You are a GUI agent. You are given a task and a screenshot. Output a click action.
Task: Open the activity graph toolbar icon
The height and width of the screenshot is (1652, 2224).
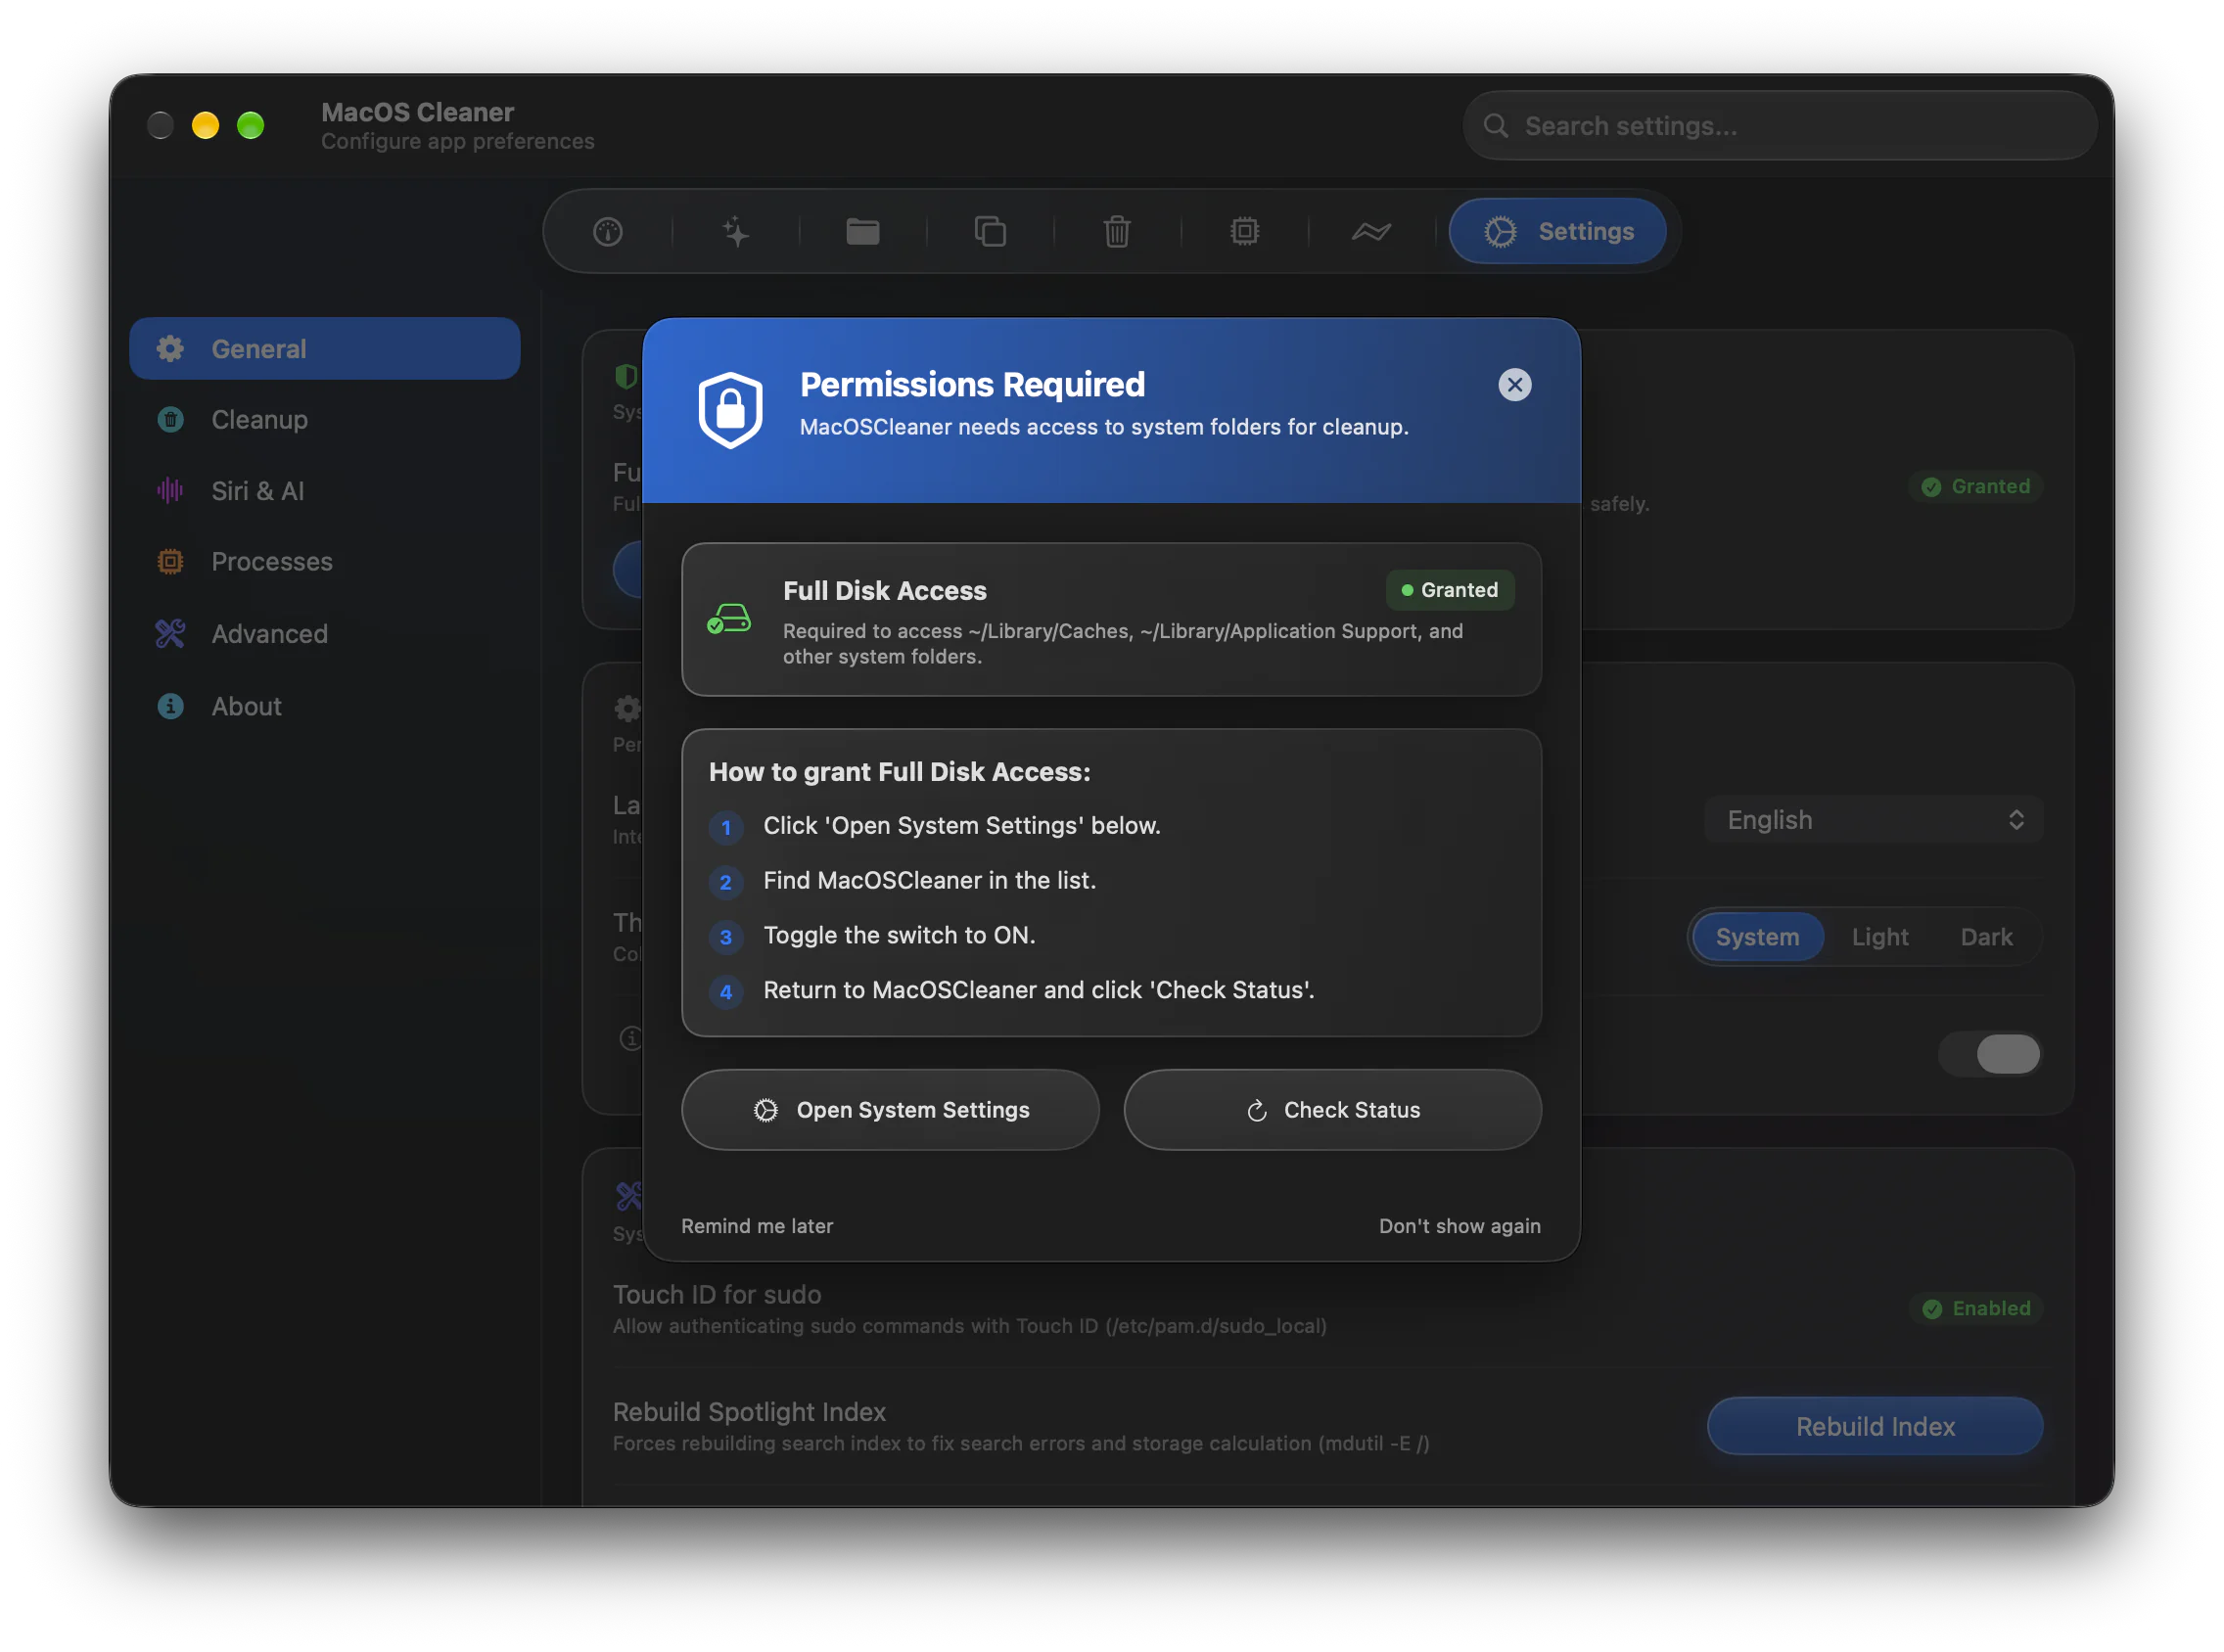tap(1371, 232)
